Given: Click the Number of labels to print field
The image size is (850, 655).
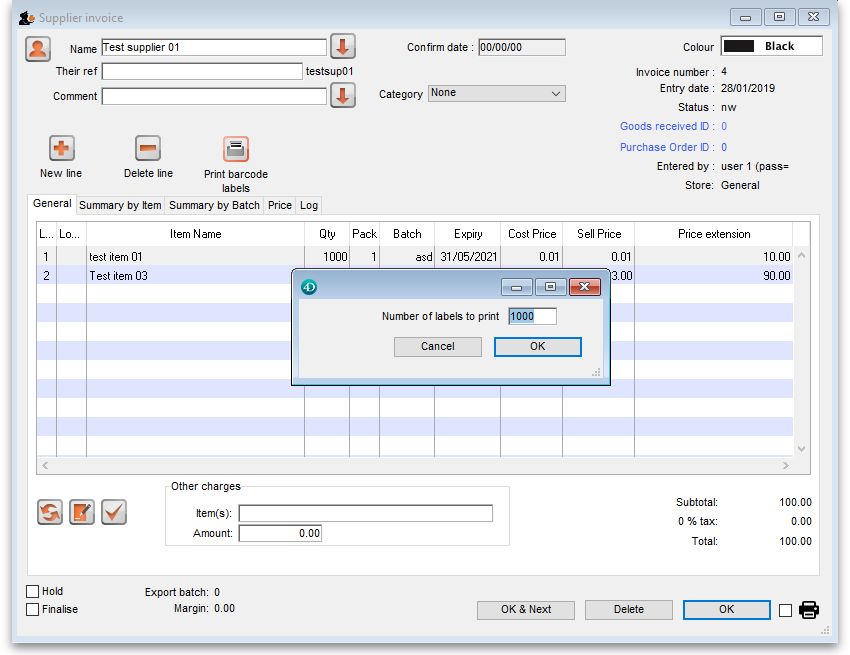Looking at the screenshot, I should click(x=531, y=316).
